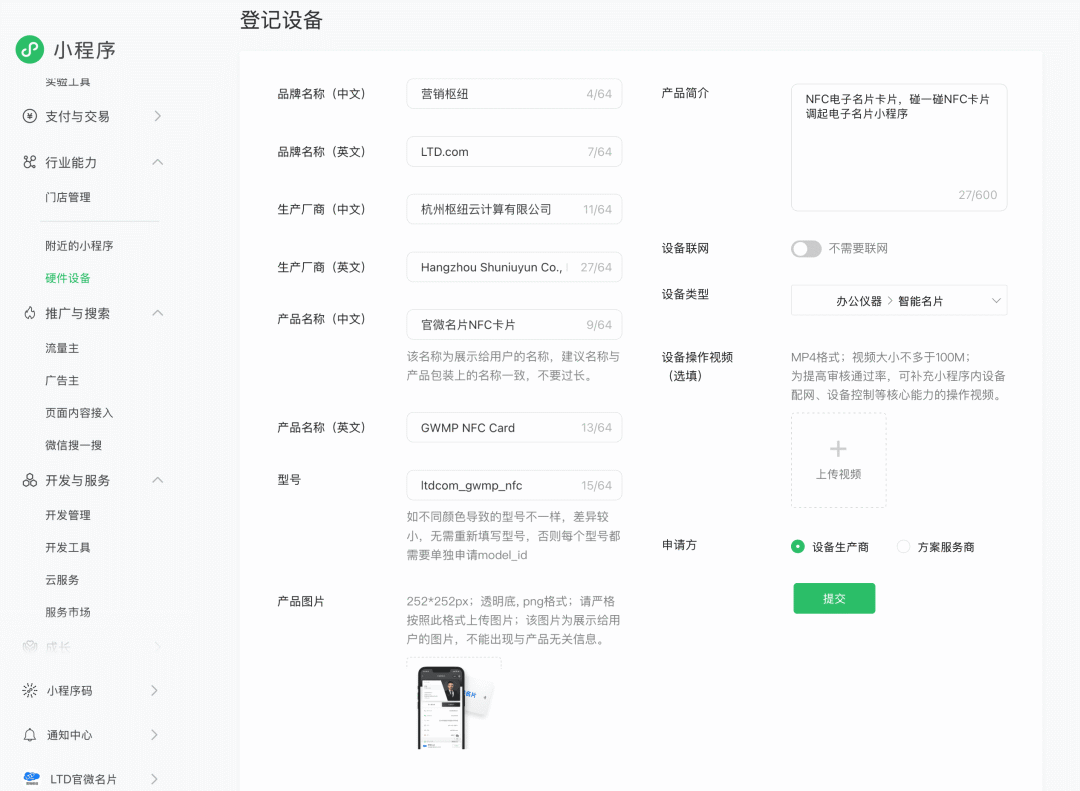Click the 开发与服务 sidebar icon
1080x791 pixels.
(30, 480)
